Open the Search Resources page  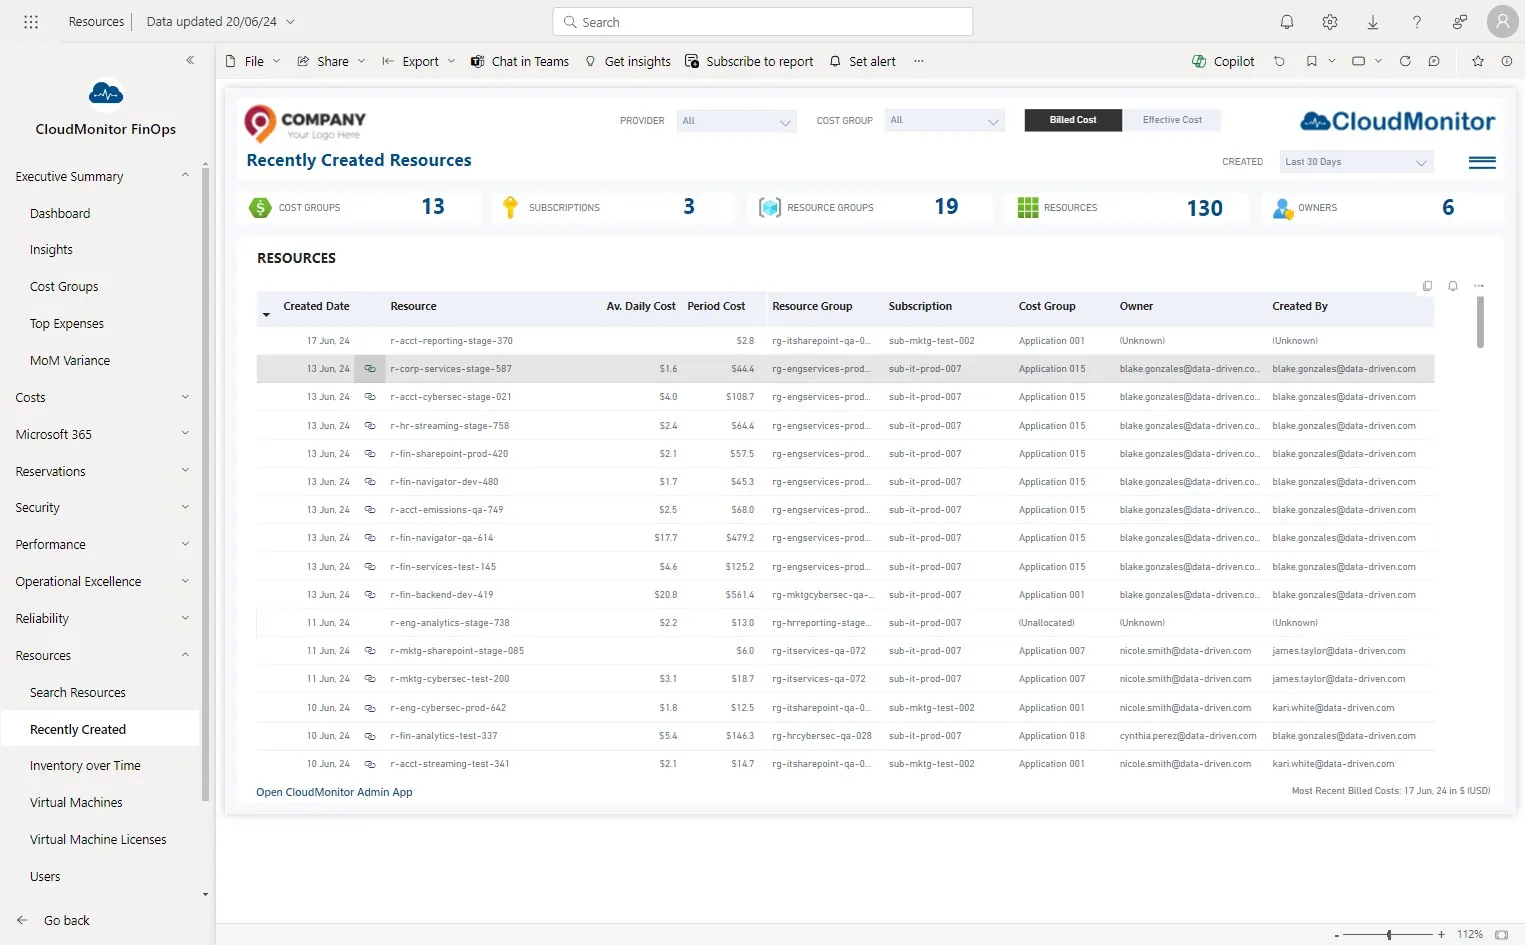coord(78,692)
